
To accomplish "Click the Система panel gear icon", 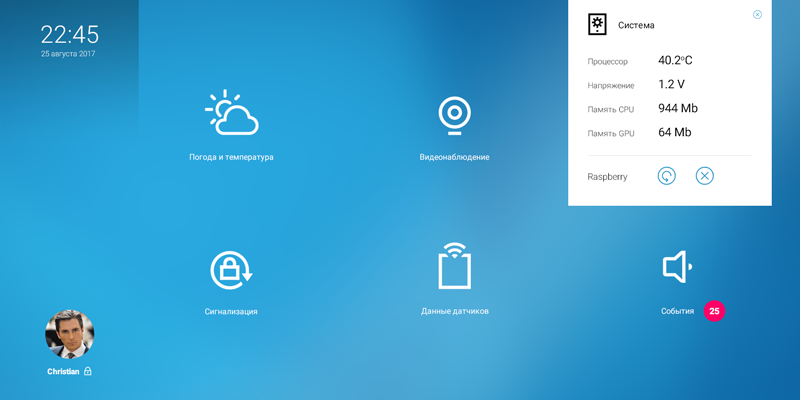I will [597, 24].
